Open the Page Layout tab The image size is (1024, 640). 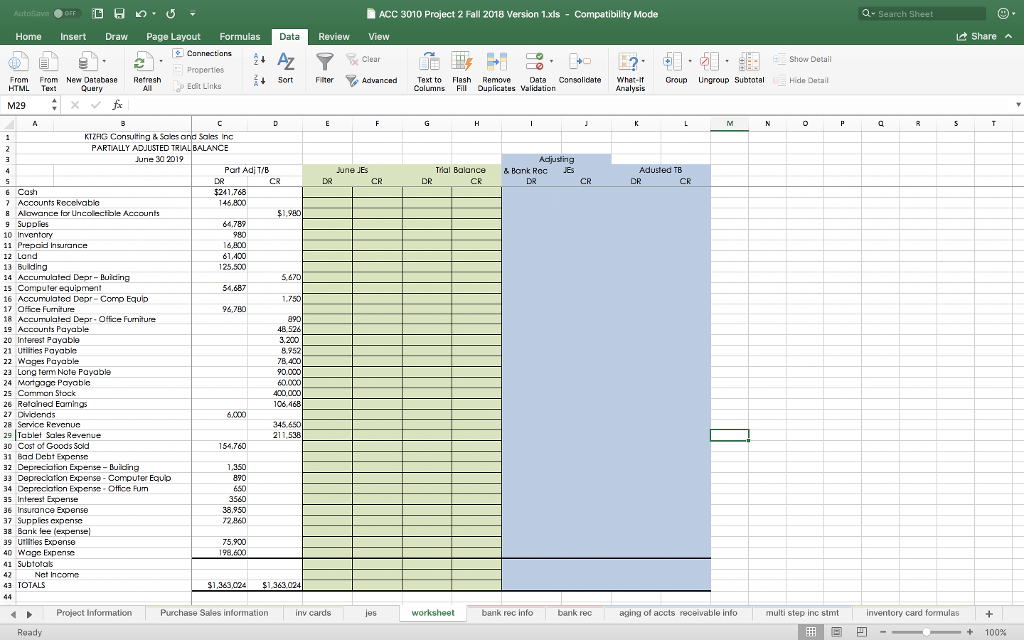(x=173, y=37)
